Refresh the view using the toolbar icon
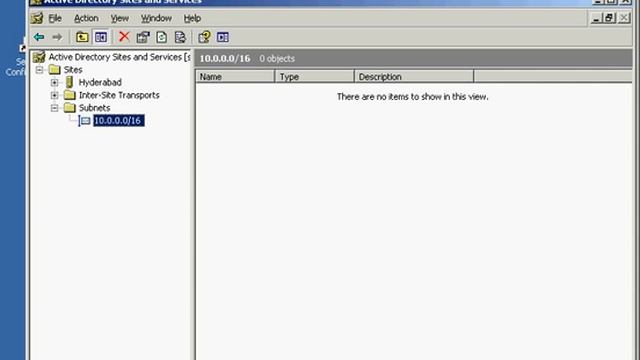 click(x=162, y=37)
